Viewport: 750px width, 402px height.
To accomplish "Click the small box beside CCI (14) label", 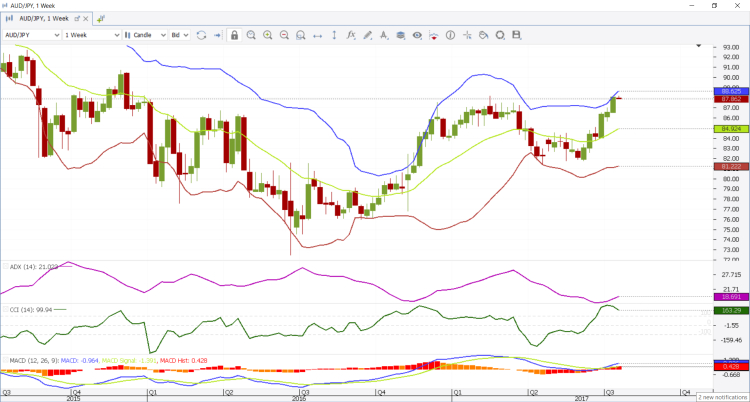I will click(x=5, y=310).
